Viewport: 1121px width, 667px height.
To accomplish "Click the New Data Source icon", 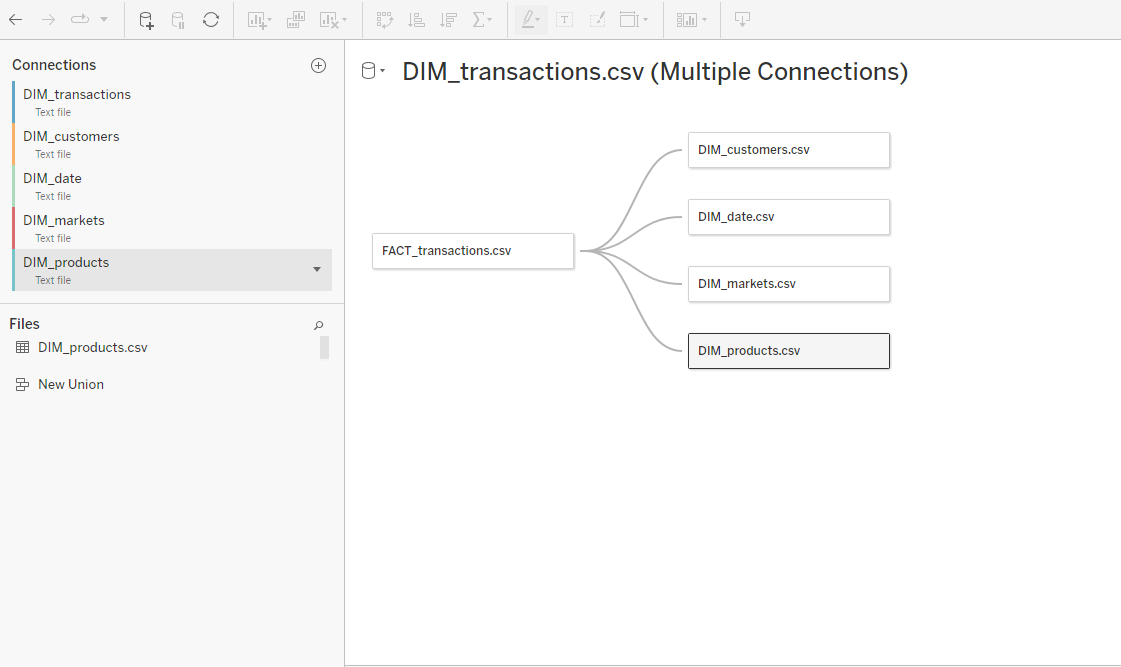I will coord(146,19).
